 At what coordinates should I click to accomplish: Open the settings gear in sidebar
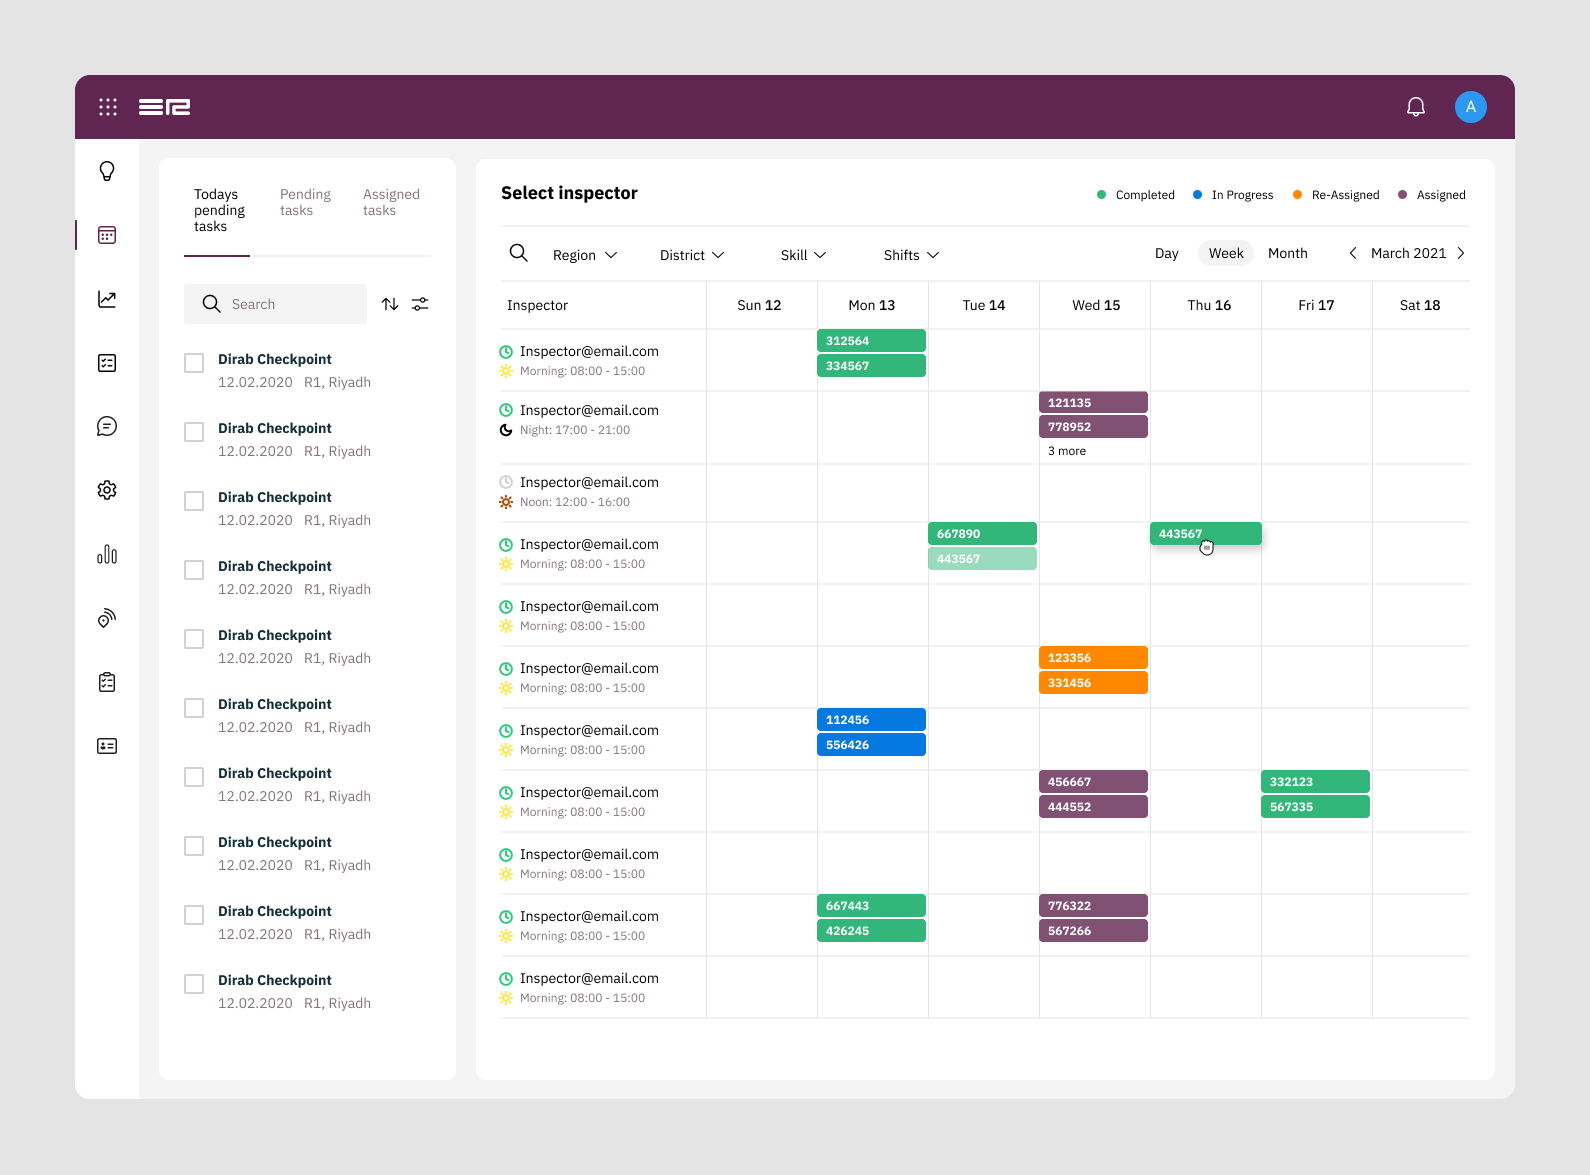[107, 490]
